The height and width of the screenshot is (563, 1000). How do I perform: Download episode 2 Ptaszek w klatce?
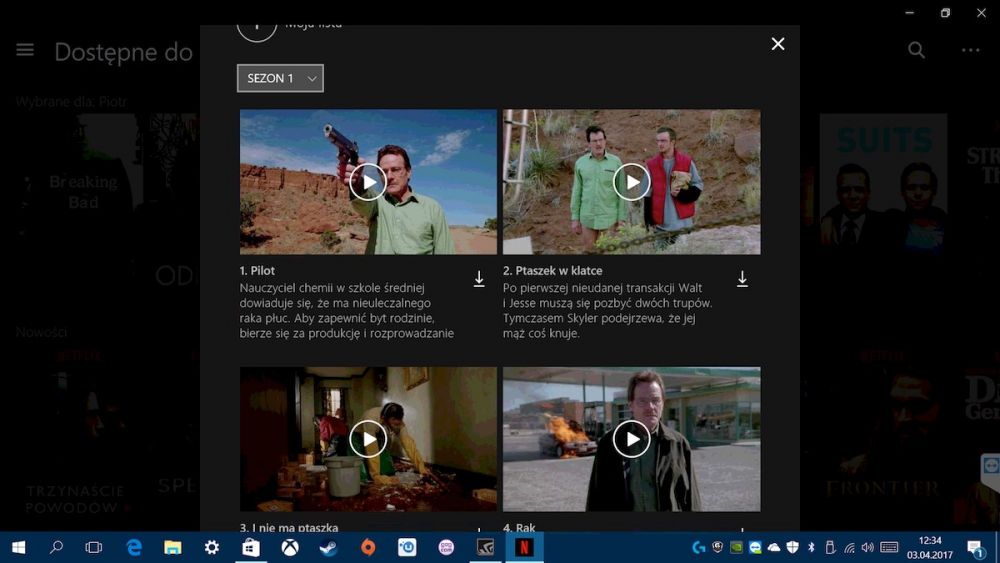point(742,279)
